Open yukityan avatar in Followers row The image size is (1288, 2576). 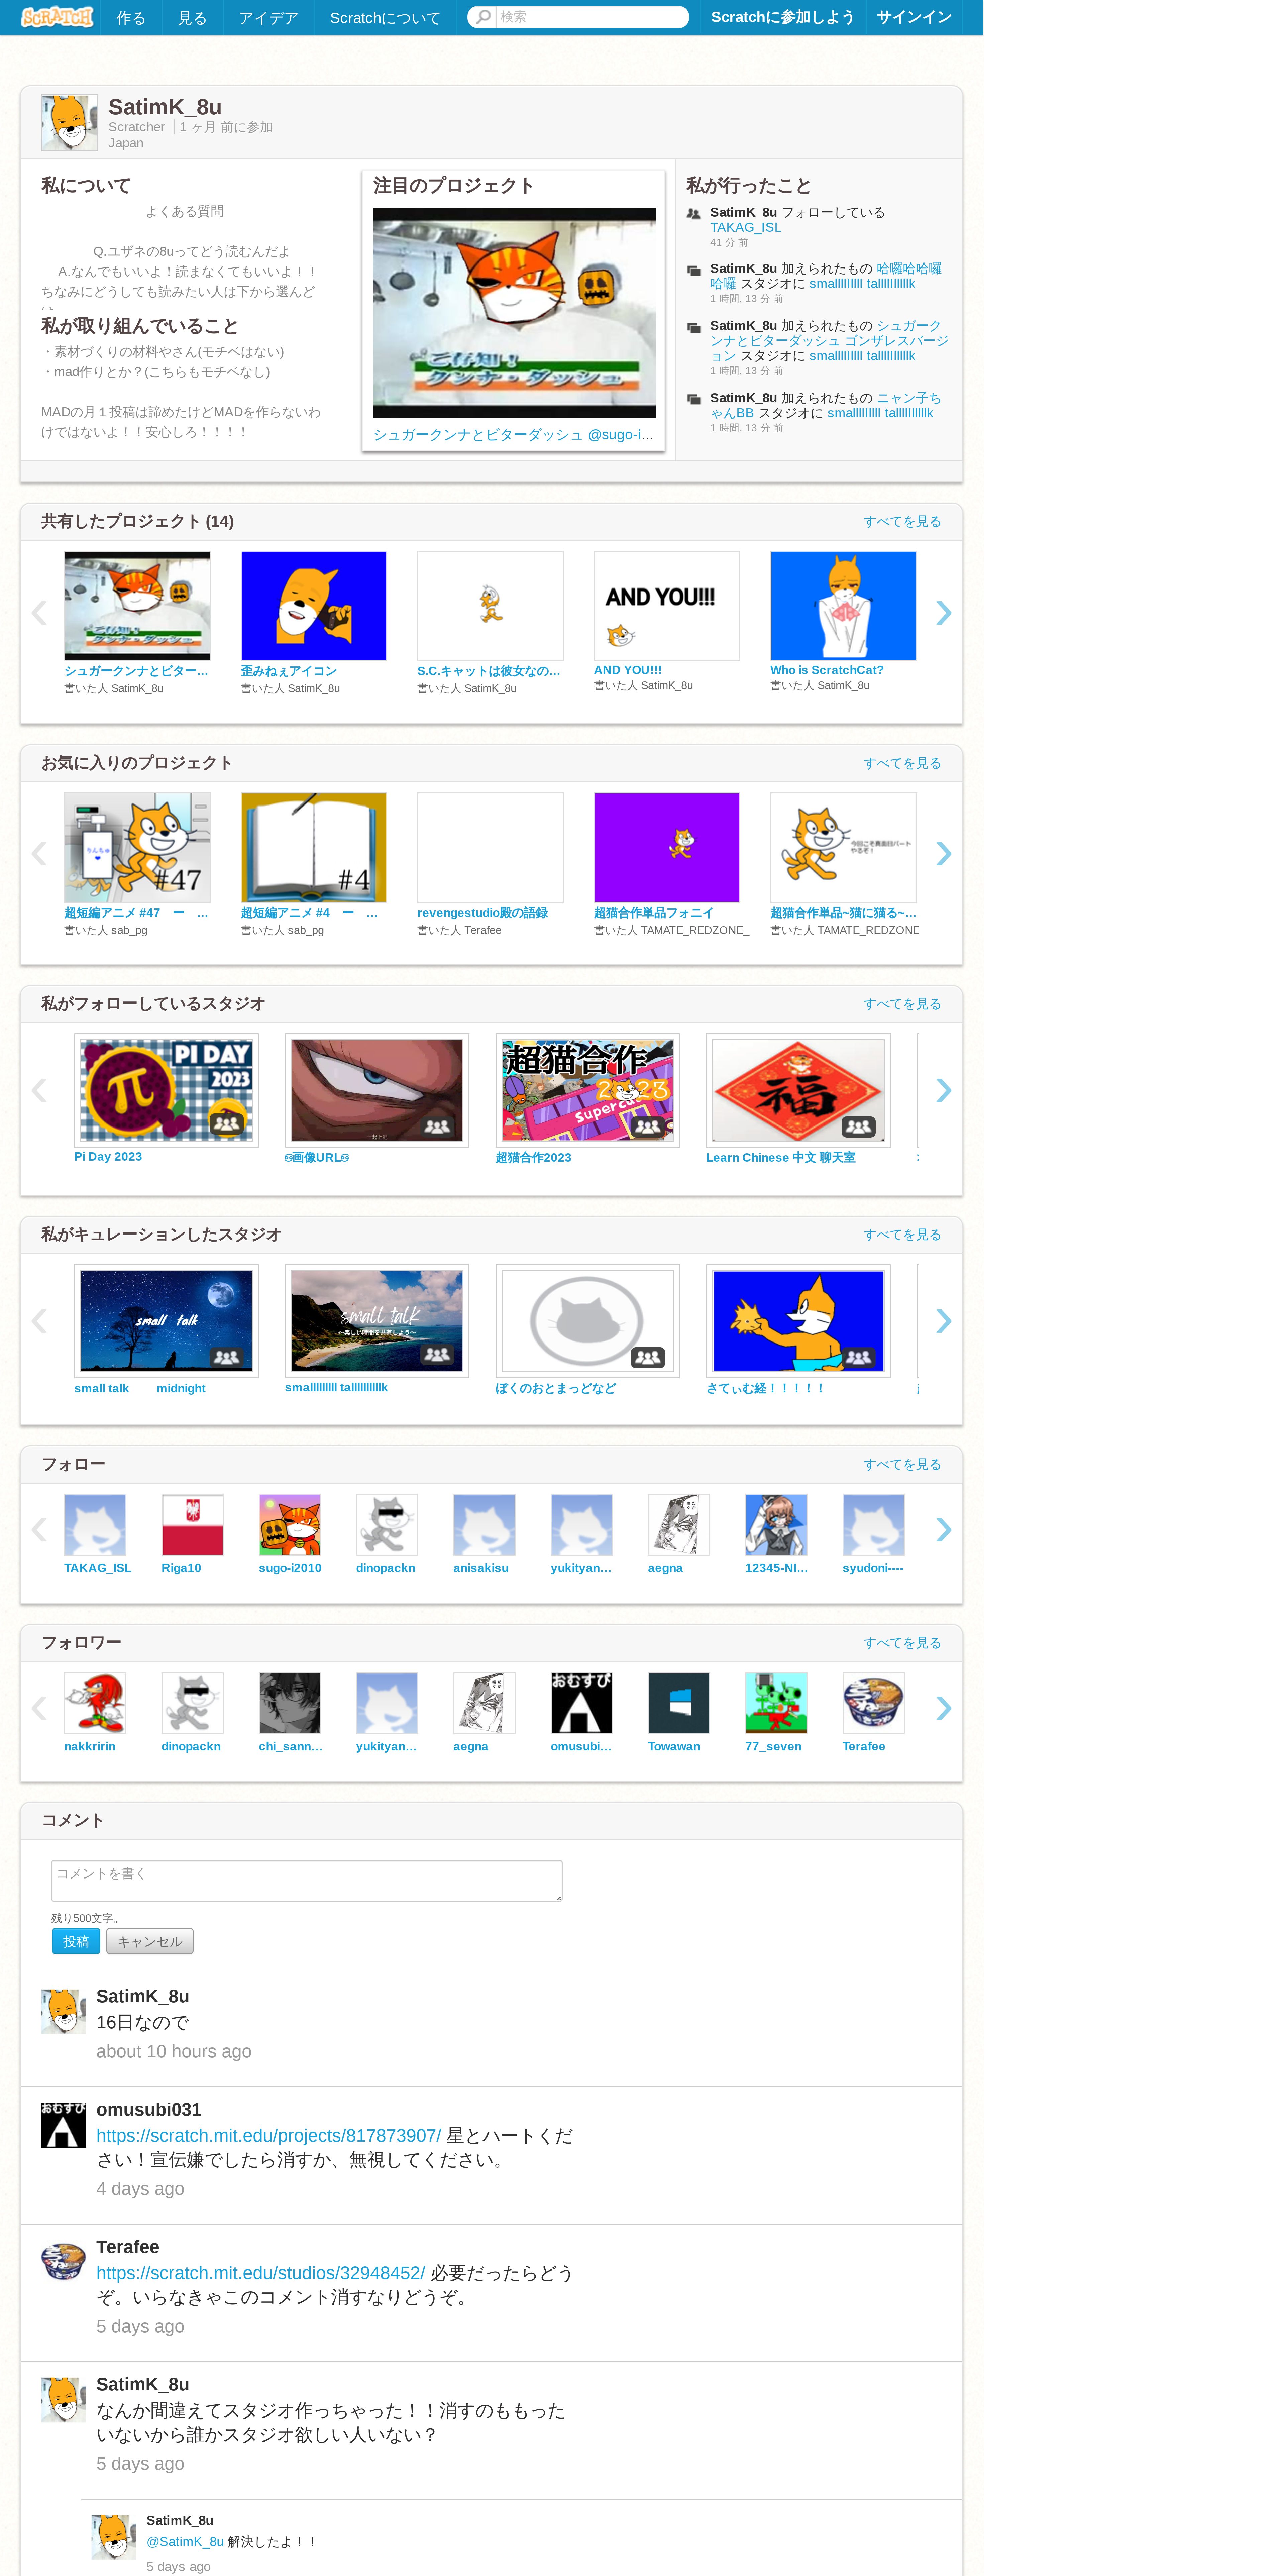click(387, 1703)
